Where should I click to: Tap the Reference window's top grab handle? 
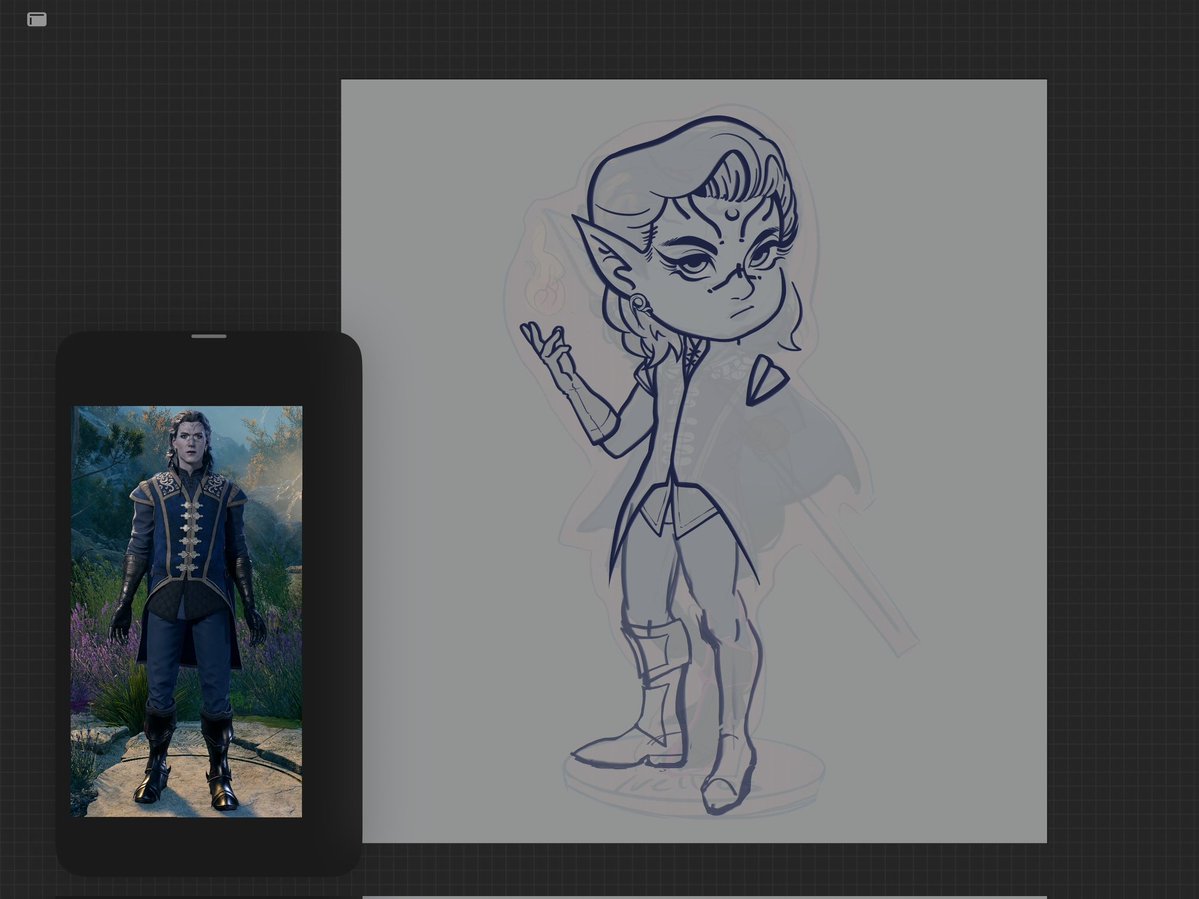coord(209,336)
